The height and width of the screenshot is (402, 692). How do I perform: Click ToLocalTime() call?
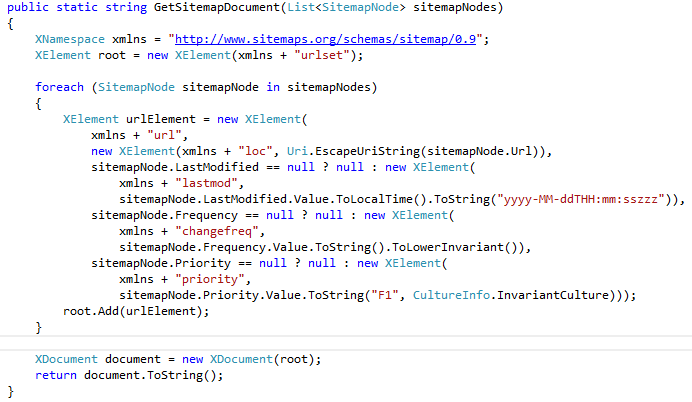[381, 199]
